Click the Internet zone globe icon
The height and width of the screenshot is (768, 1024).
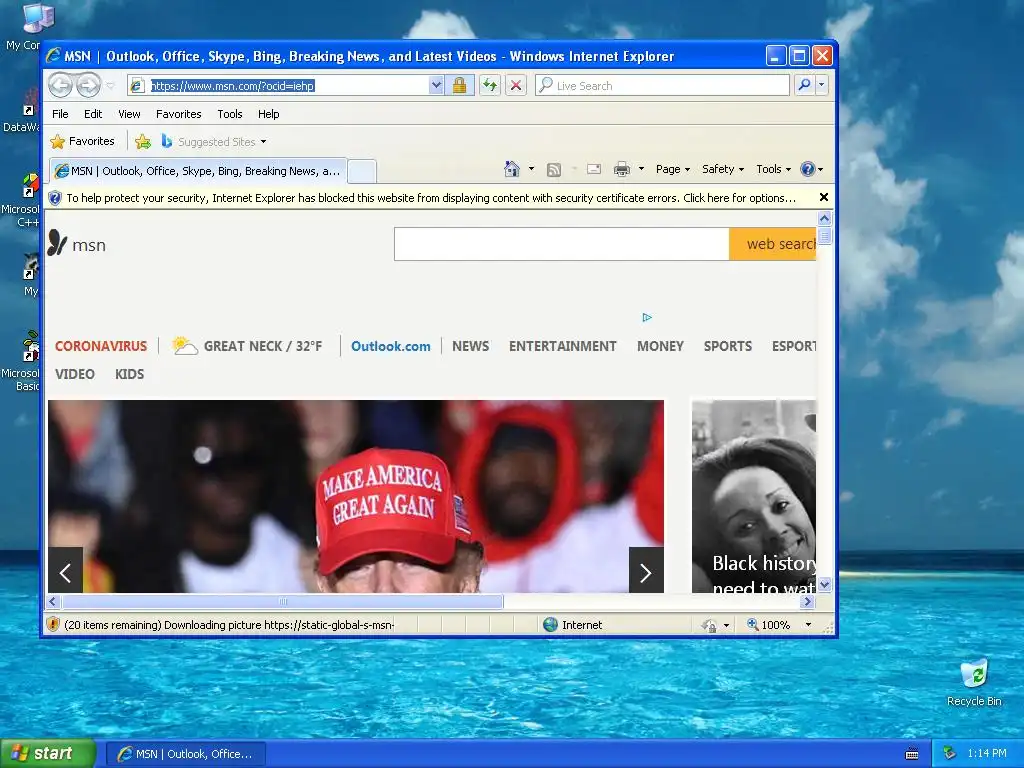(x=550, y=624)
